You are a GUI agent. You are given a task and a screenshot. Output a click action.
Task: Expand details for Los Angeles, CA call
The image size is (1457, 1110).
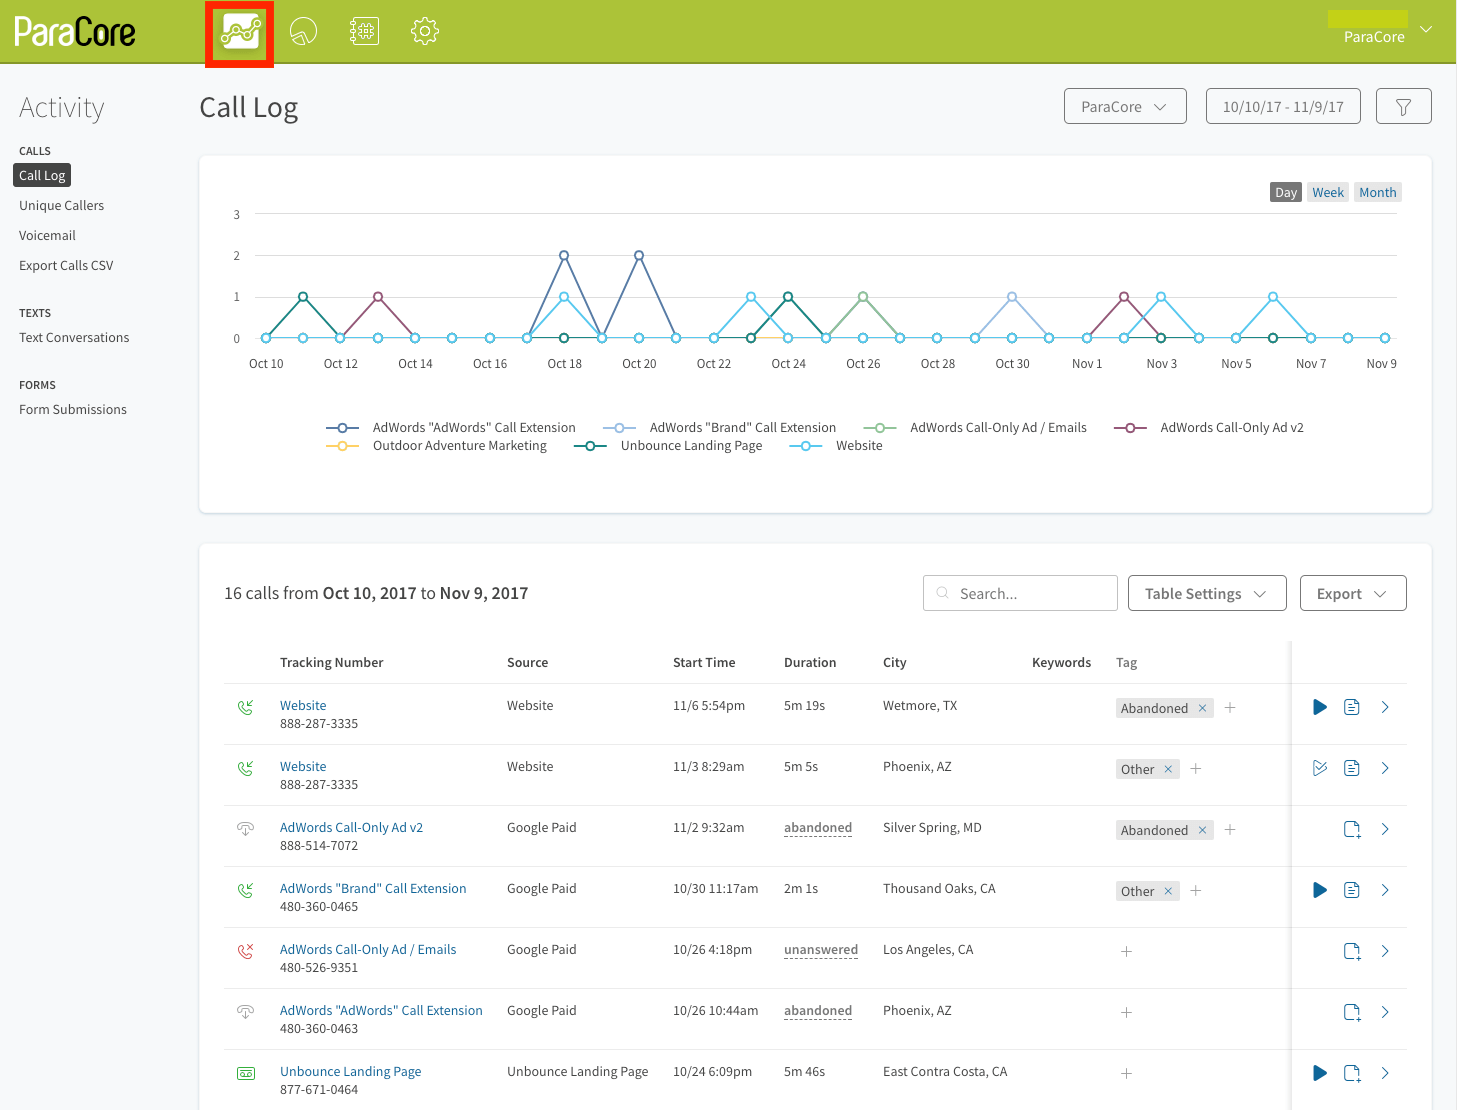[x=1385, y=951]
